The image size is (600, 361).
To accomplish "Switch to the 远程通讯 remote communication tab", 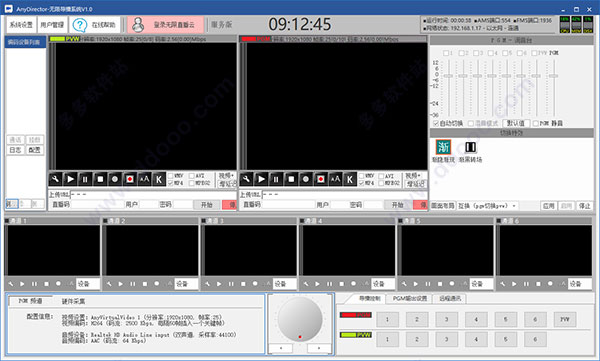I will point(450,299).
